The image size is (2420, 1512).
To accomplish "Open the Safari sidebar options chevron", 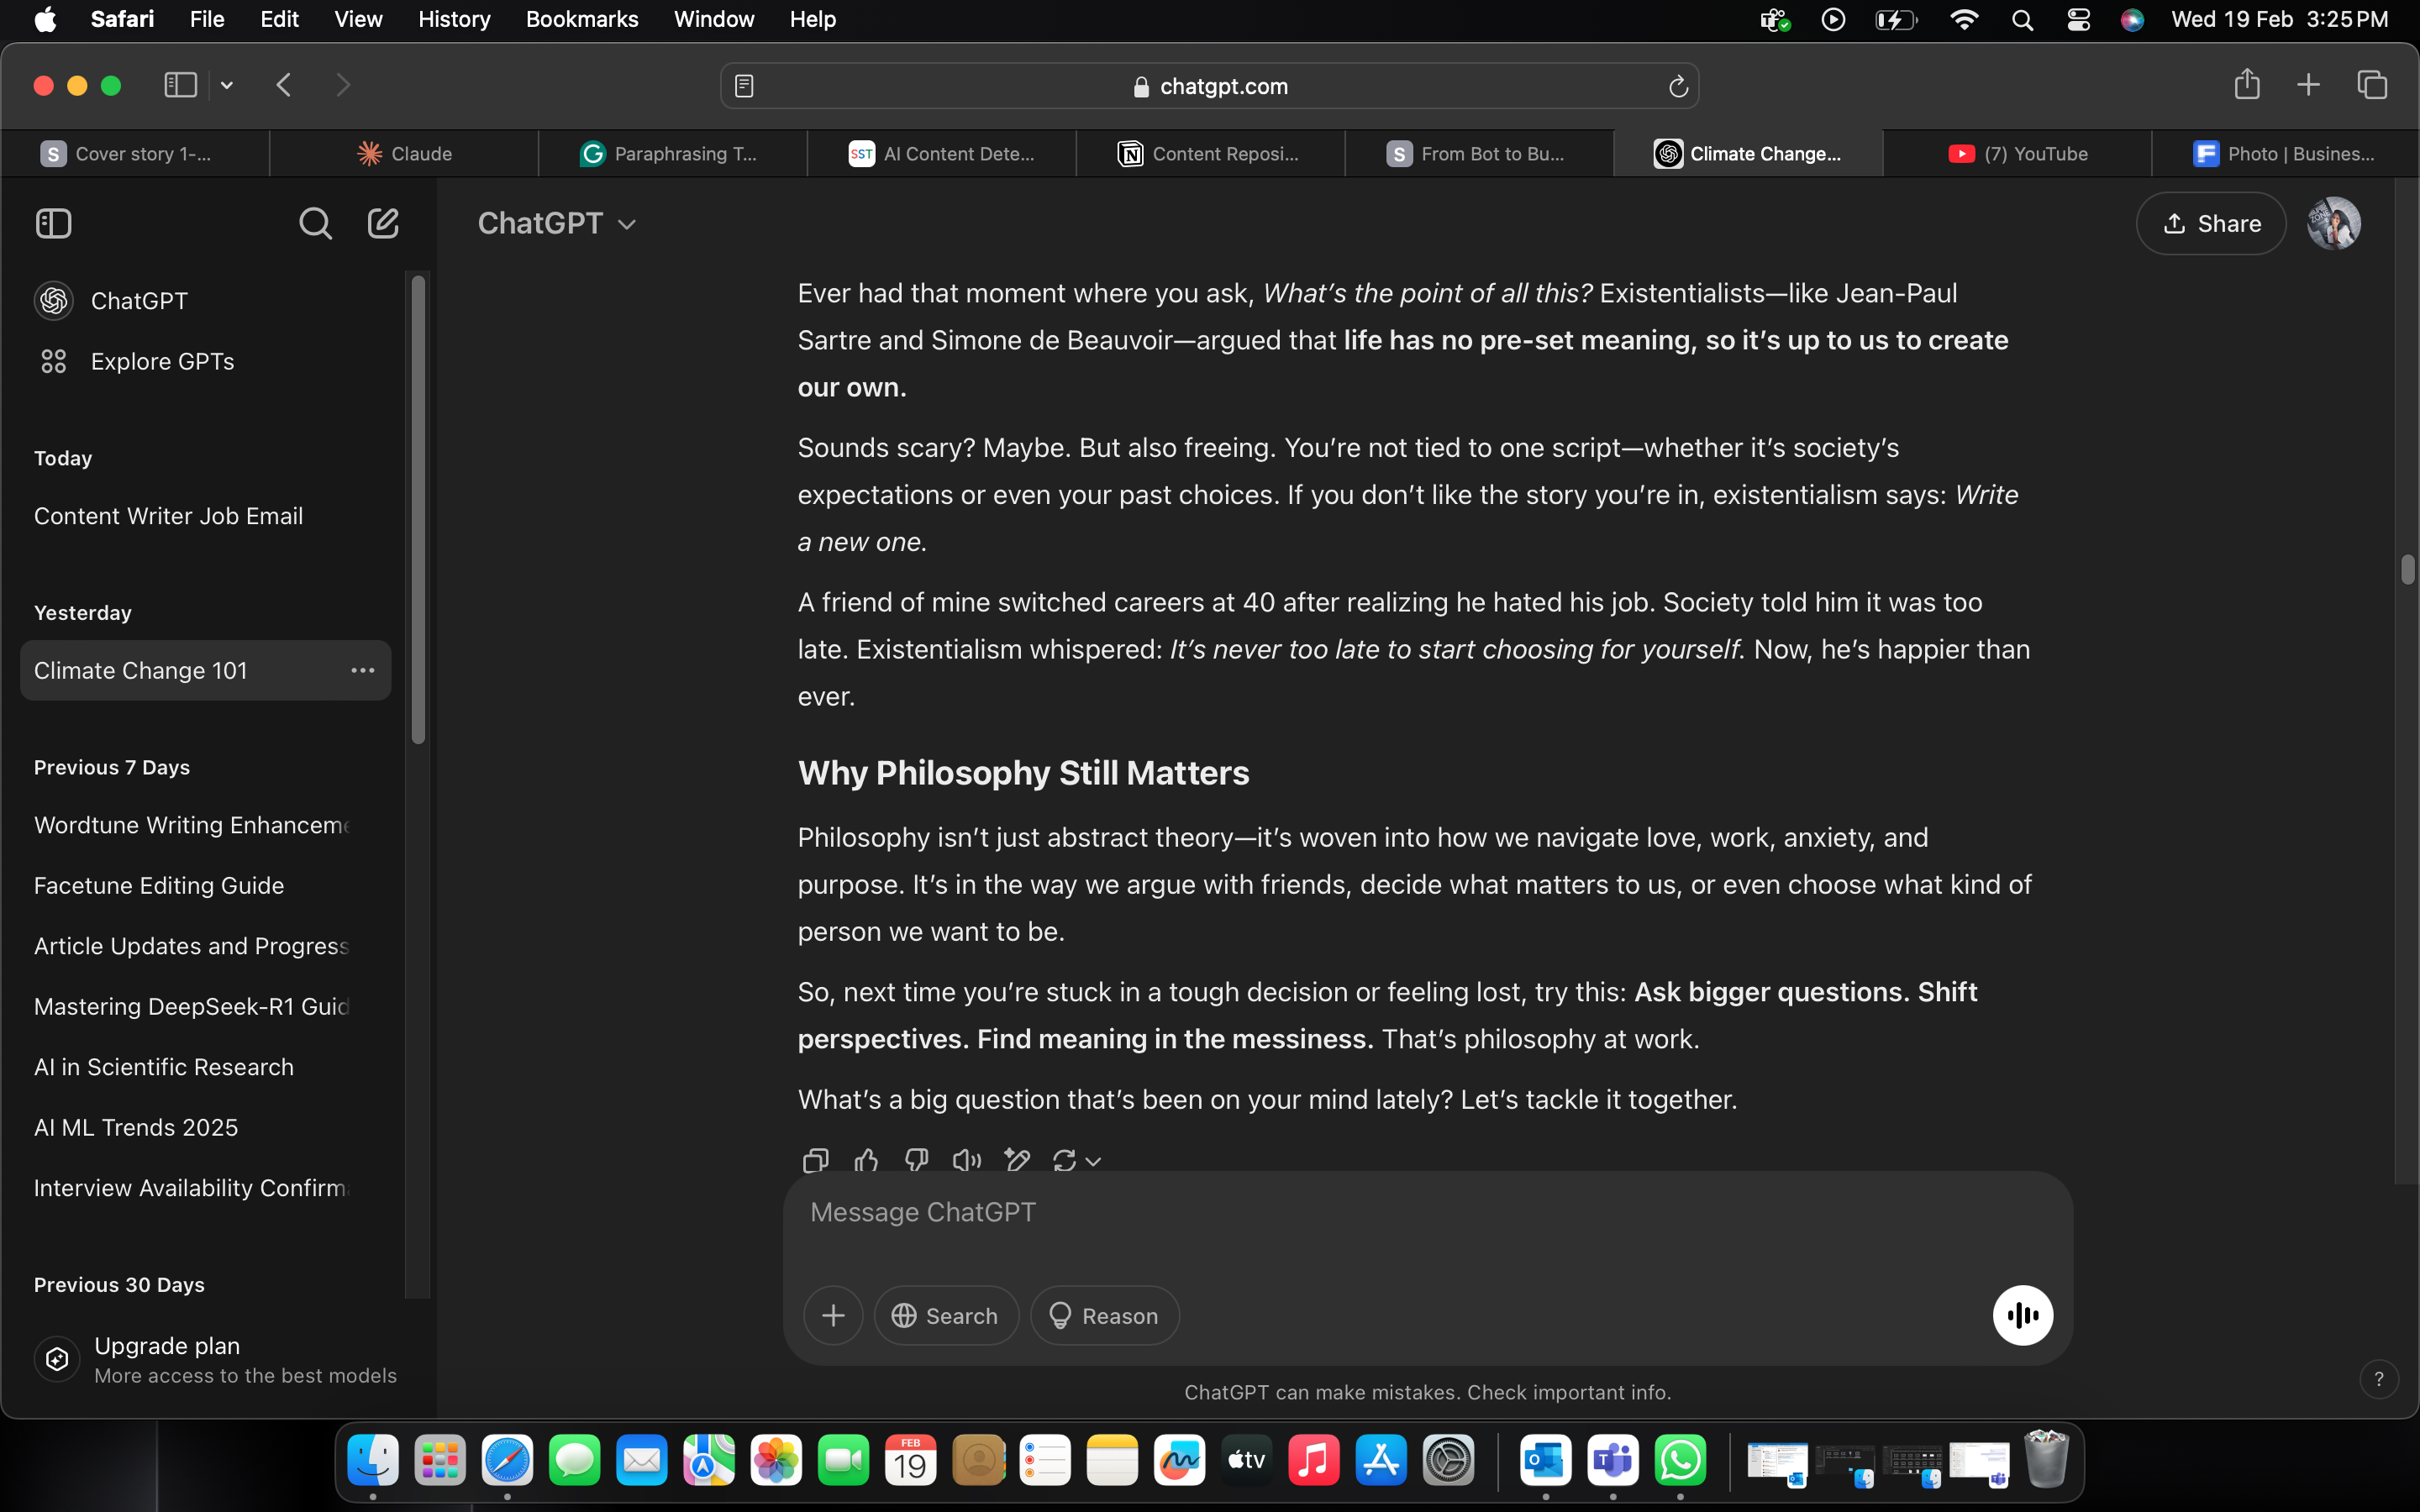I will pos(227,85).
